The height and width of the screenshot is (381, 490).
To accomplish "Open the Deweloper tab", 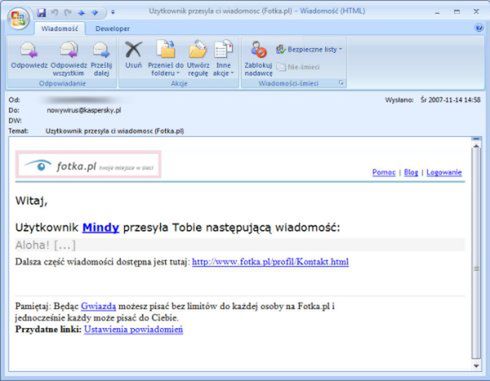I will tap(112, 29).
